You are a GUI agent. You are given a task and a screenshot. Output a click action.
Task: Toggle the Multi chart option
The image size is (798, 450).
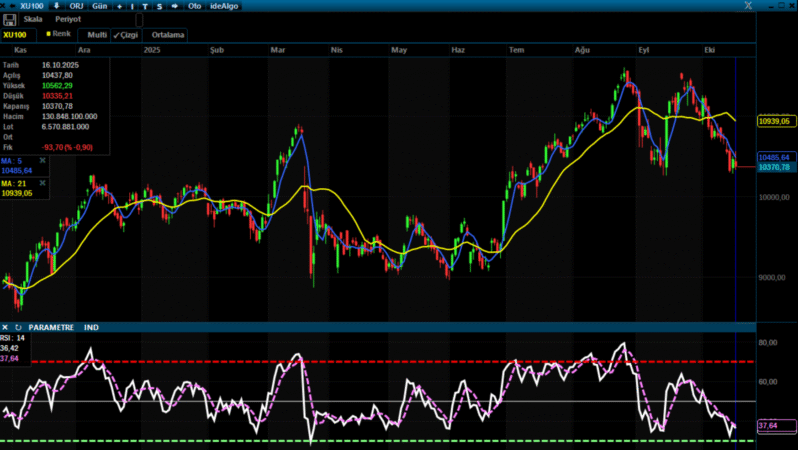[x=97, y=34]
